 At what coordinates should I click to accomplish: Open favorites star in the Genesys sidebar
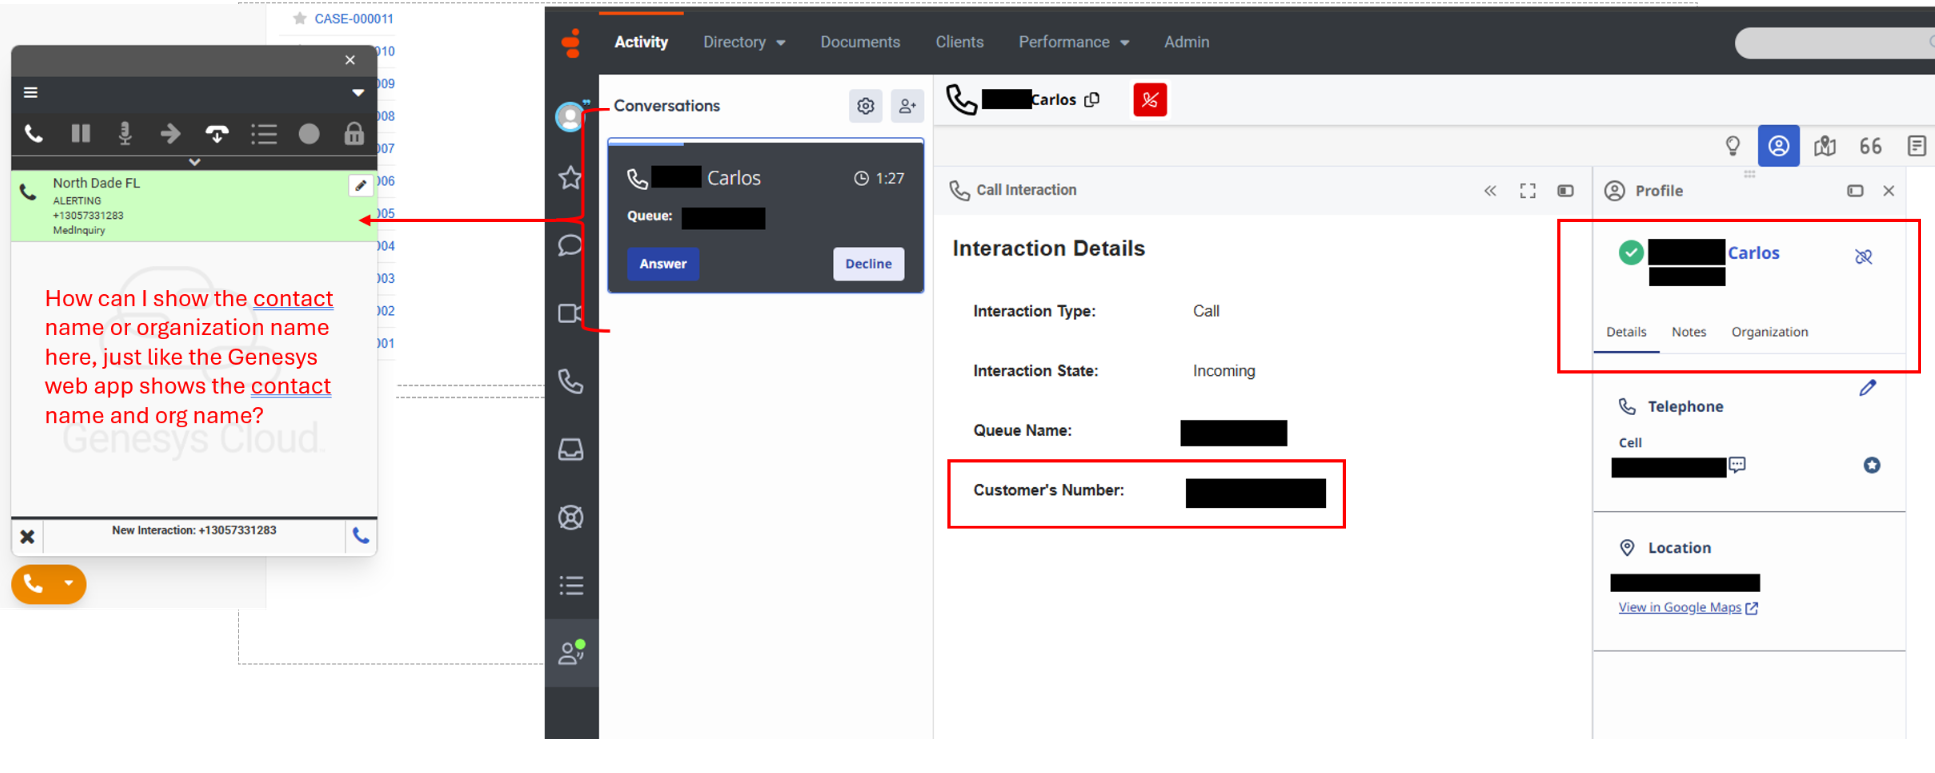570,178
